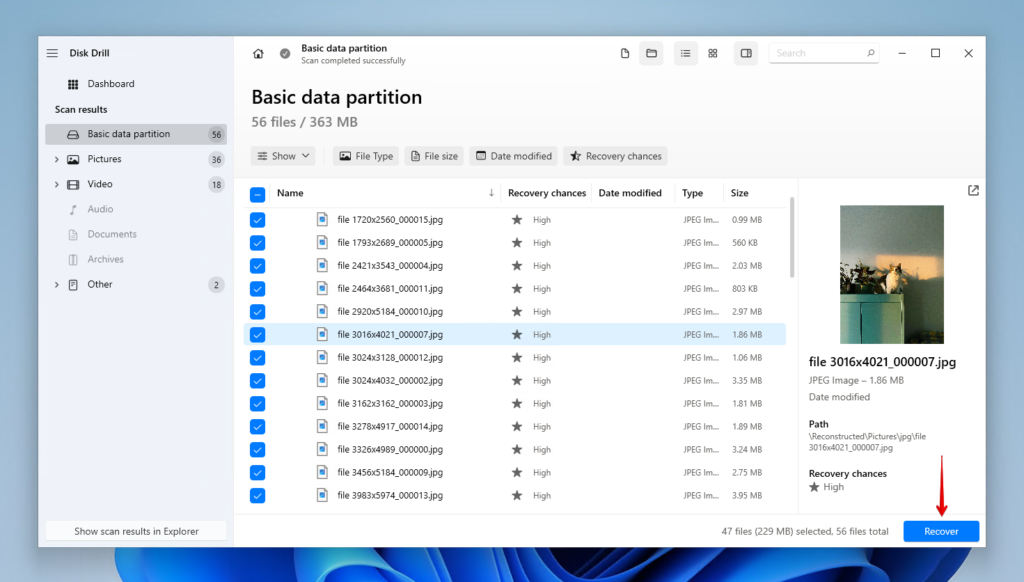Click the Recover button
This screenshot has width=1024, height=582.
point(941,531)
